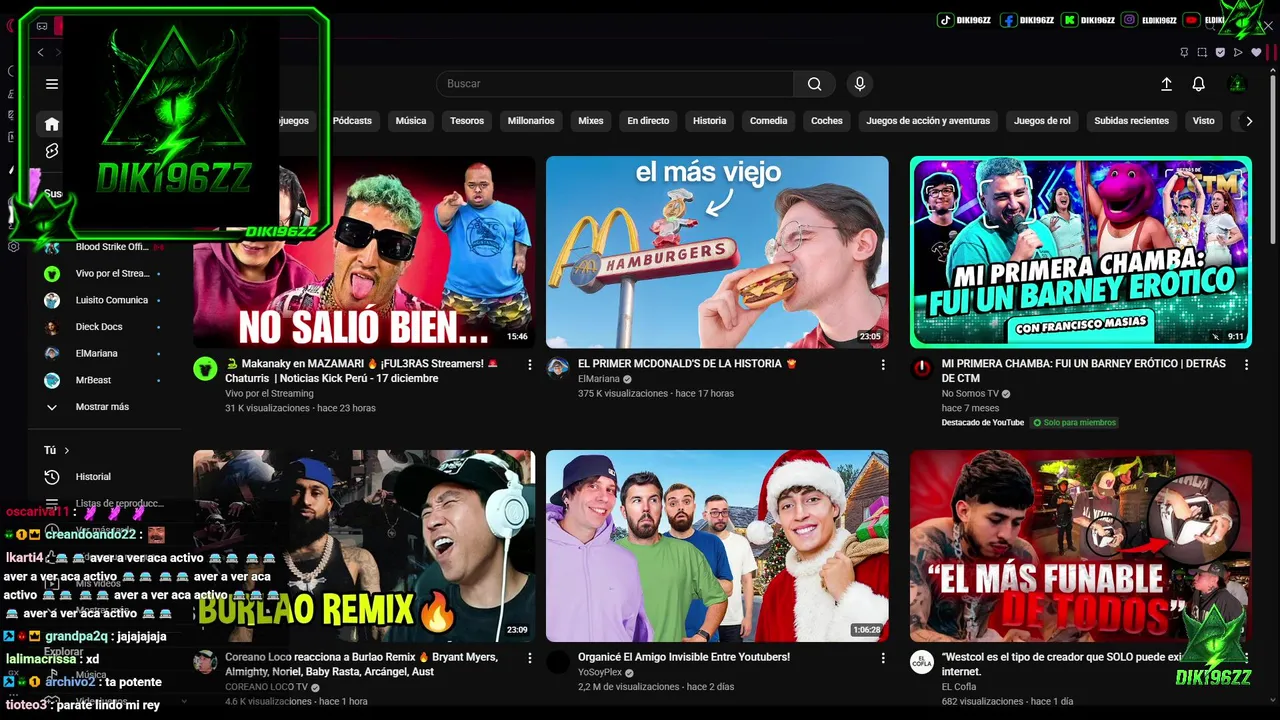1280x720 pixels.
Task: Click Vivo por el Streaming channel avatar under video
Action: (205, 368)
